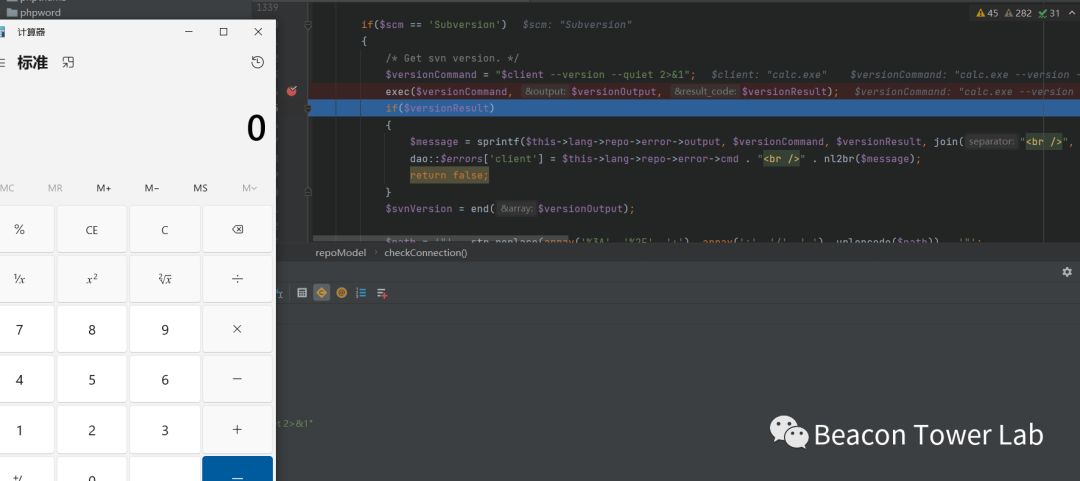Click the breakpoint marker on exec line

tap(292, 91)
